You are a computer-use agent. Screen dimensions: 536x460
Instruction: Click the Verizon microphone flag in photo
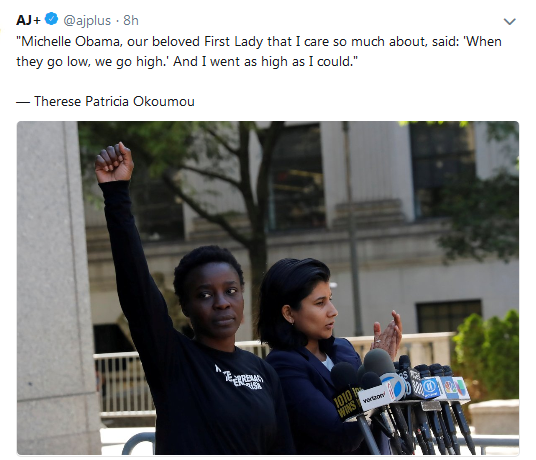(376, 398)
